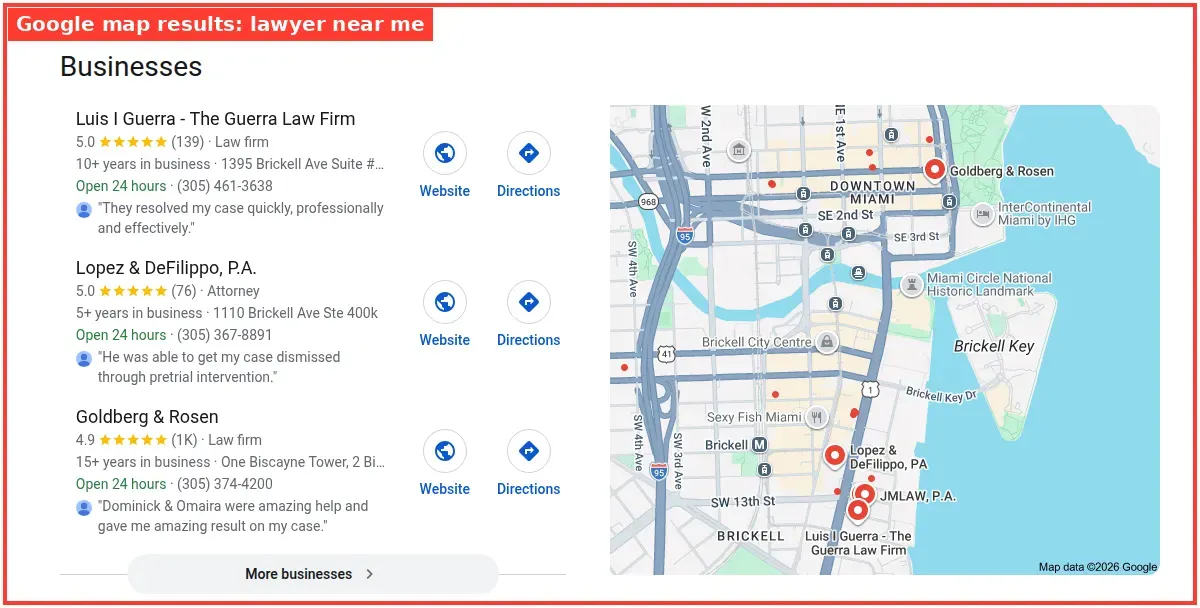
Task: Click phone number (305) 374-4200
Action: (225, 484)
